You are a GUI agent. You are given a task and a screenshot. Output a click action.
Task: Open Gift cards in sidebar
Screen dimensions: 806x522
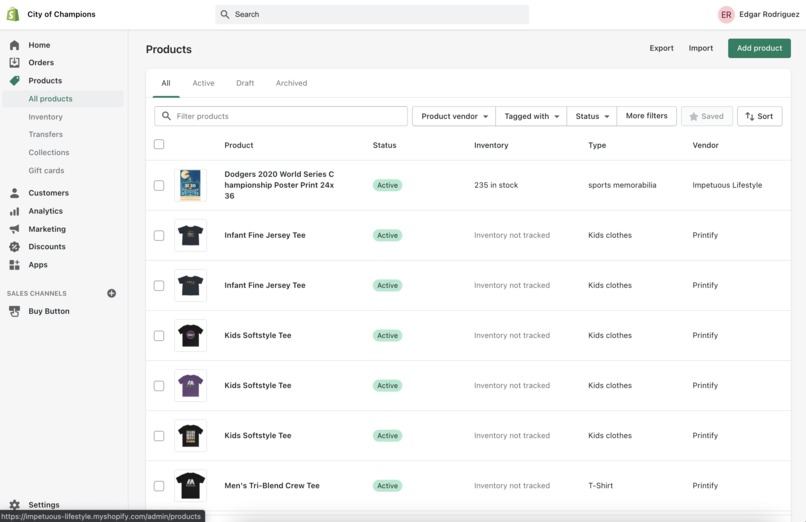point(46,171)
